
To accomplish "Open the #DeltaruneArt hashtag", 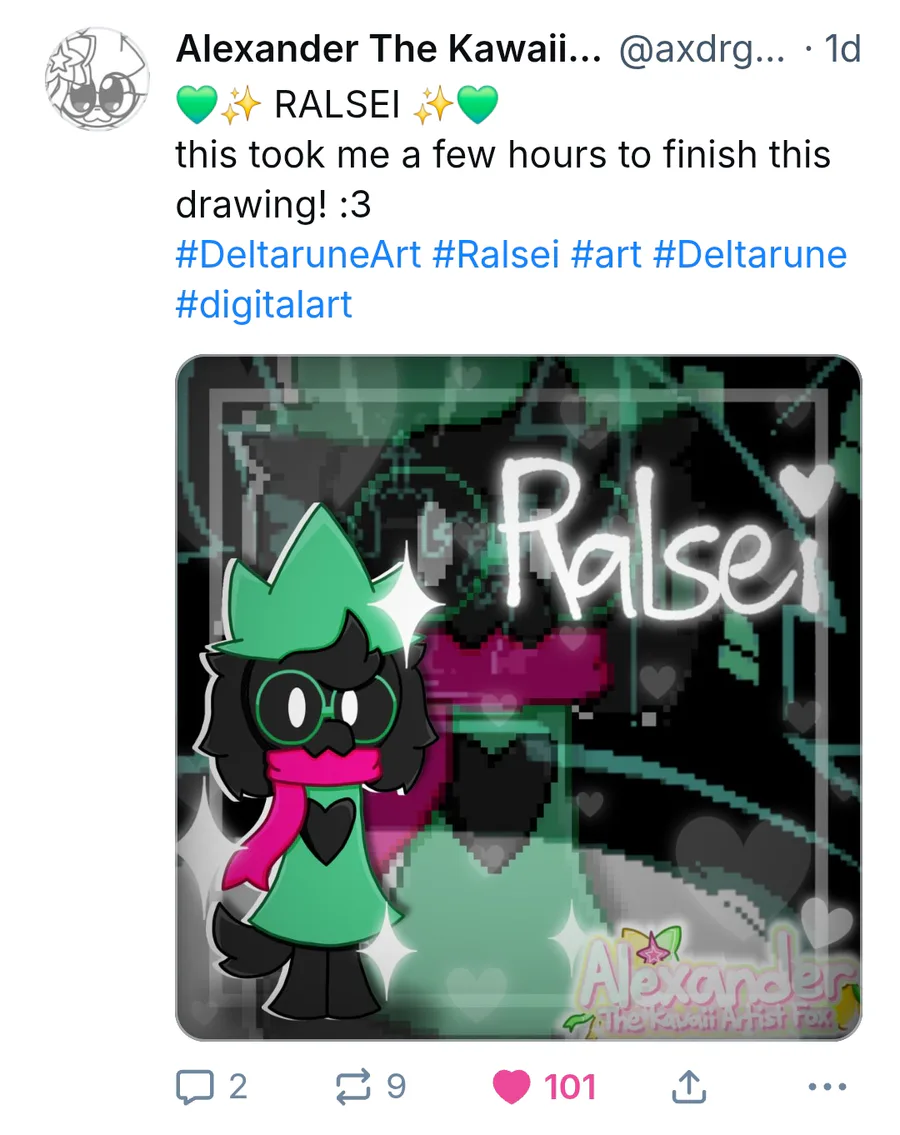I will (x=298, y=255).
